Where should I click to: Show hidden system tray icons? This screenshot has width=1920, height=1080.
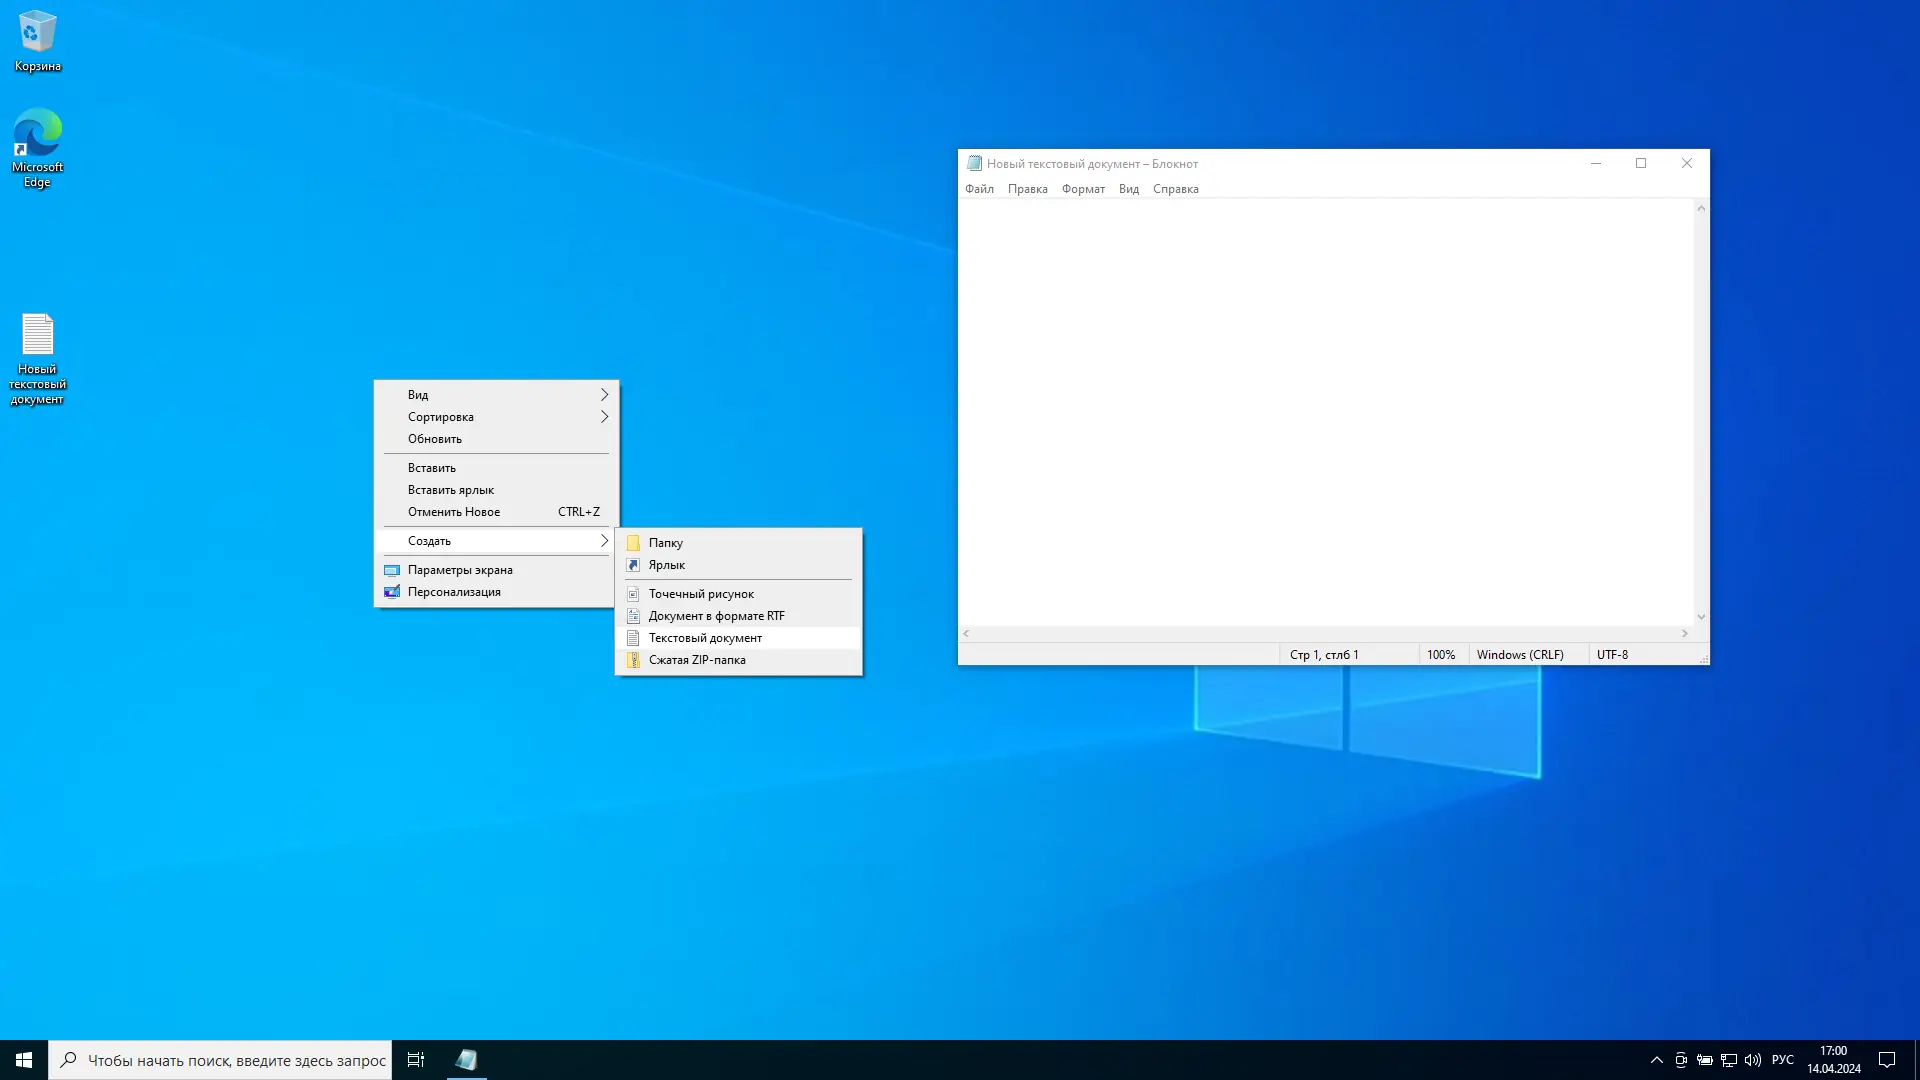[1656, 1060]
